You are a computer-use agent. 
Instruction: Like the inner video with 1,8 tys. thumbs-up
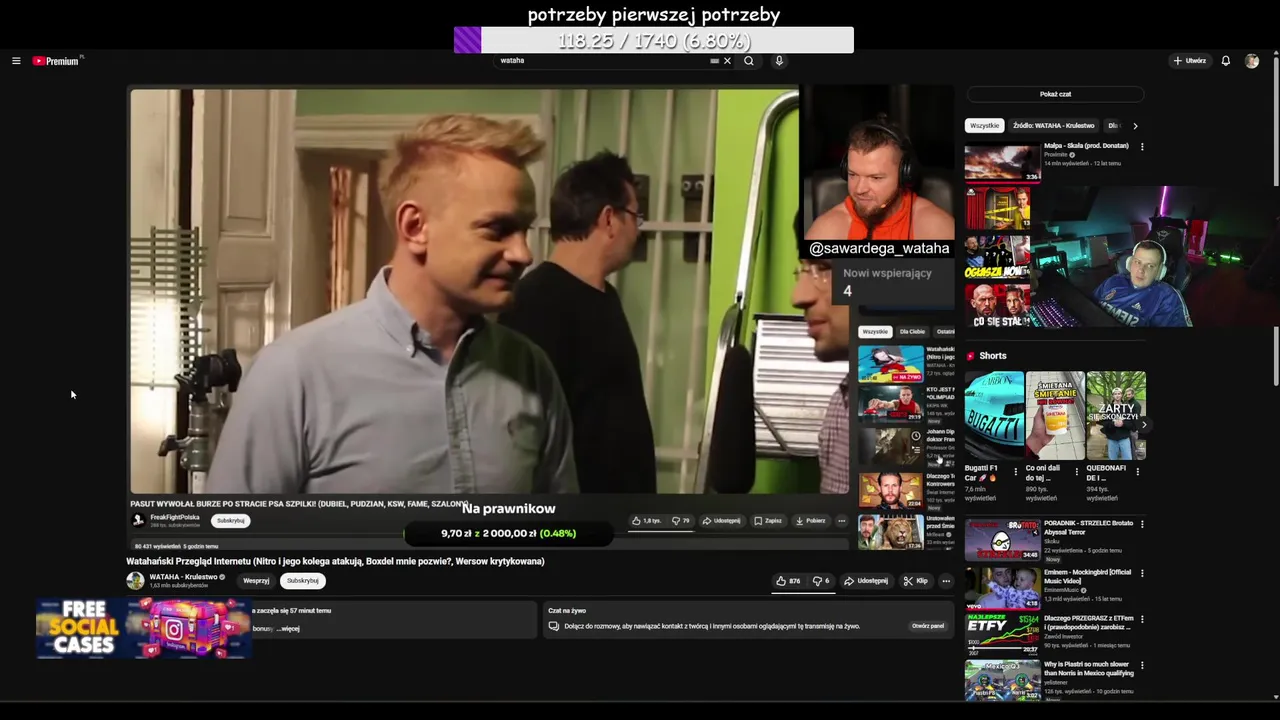click(646, 521)
